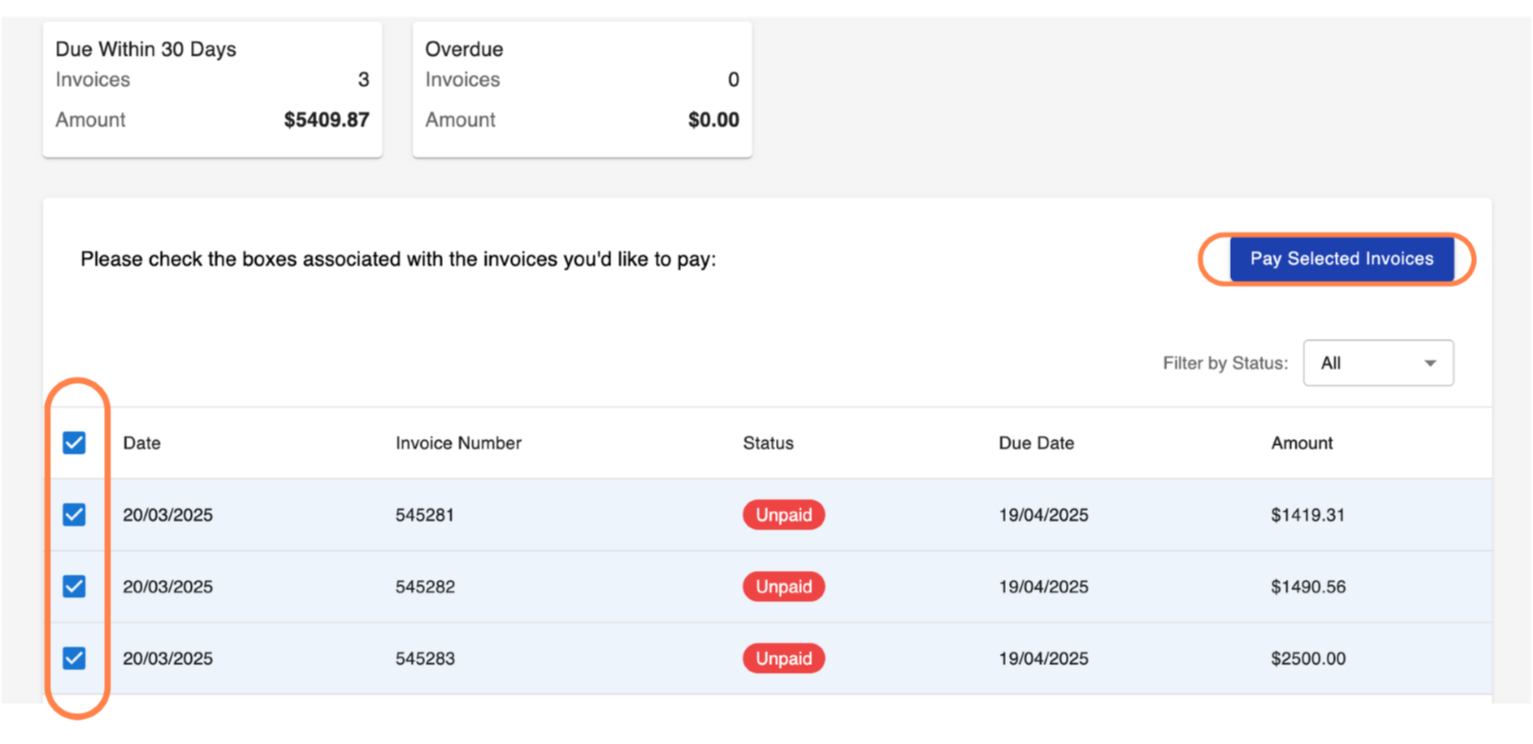Click the Amount column header

click(x=1302, y=443)
